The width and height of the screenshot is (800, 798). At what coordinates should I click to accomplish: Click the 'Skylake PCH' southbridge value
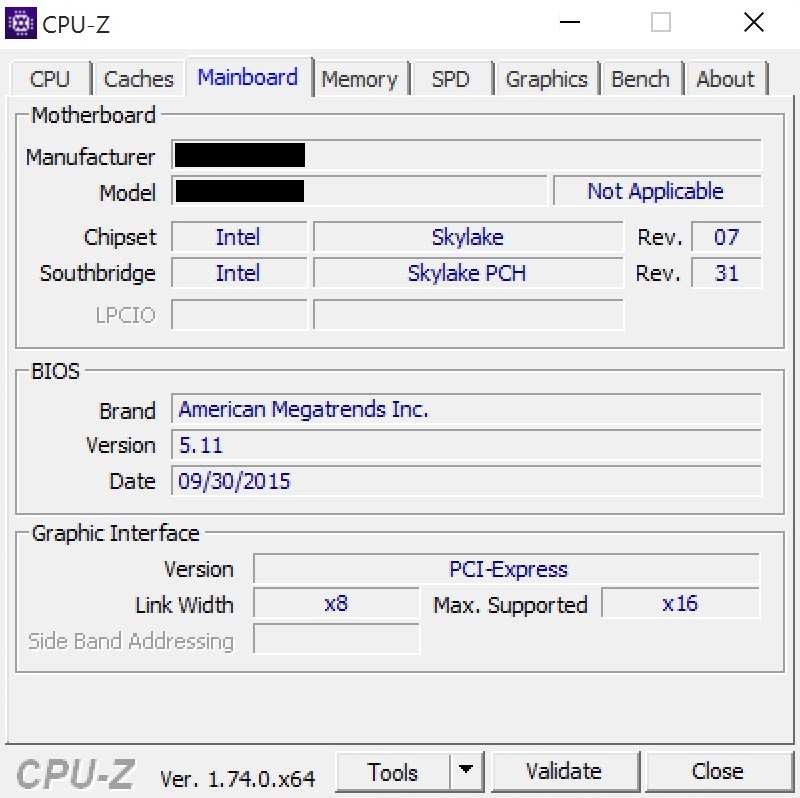pyautogui.click(x=468, y=273)
